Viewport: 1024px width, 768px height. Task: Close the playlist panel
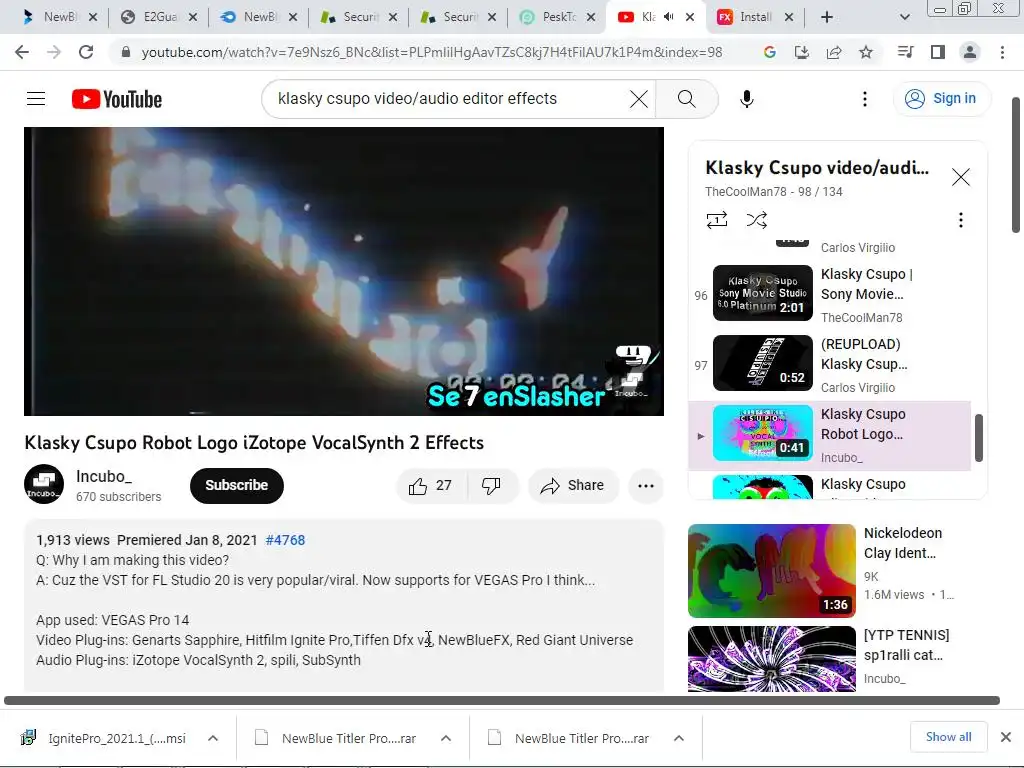961,177
